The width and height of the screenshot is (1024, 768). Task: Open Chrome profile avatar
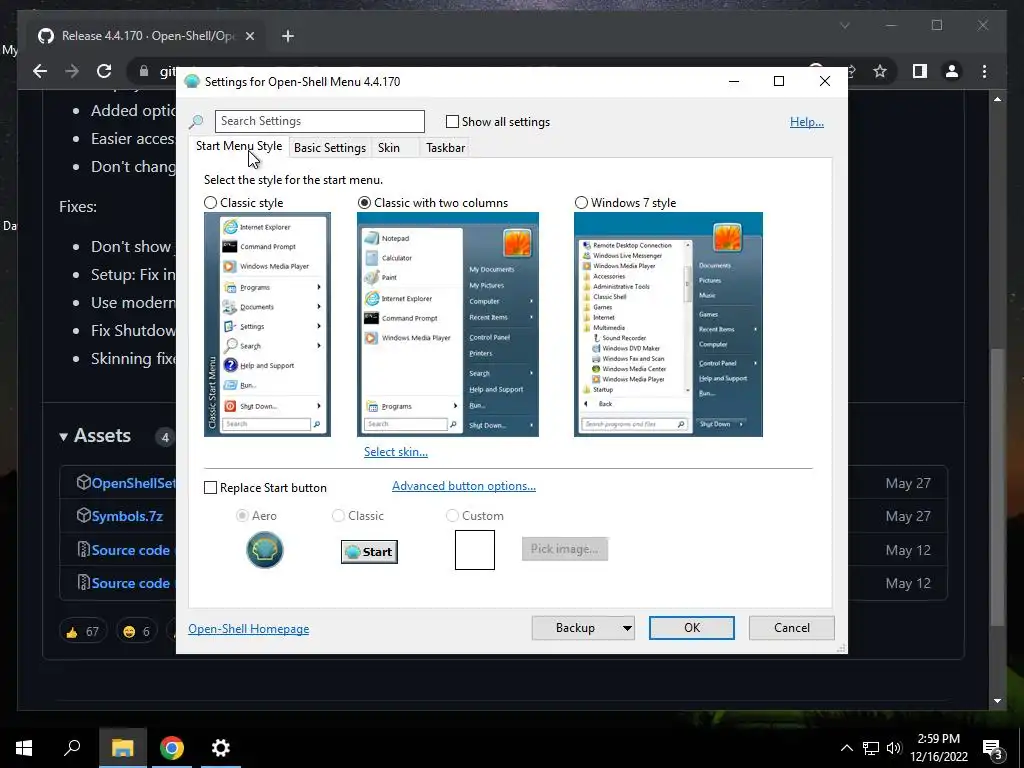[952, 71]
